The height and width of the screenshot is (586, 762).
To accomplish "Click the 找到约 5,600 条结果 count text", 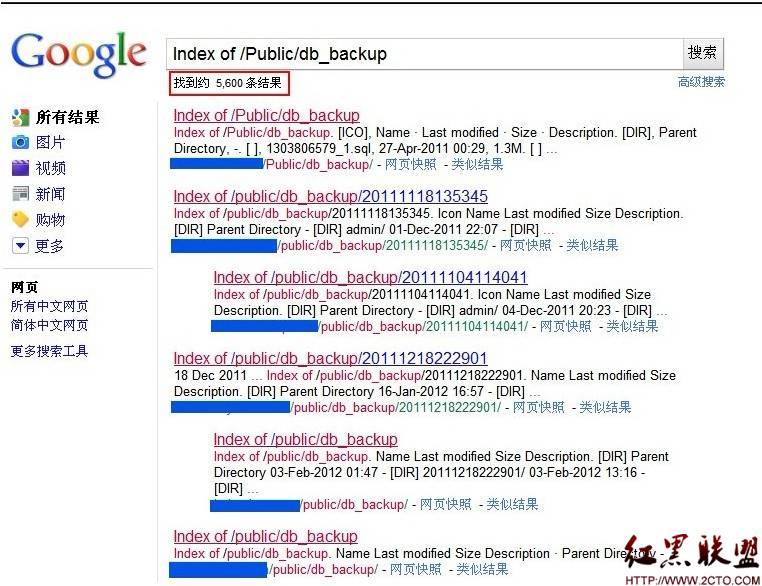I will point(228,83).
